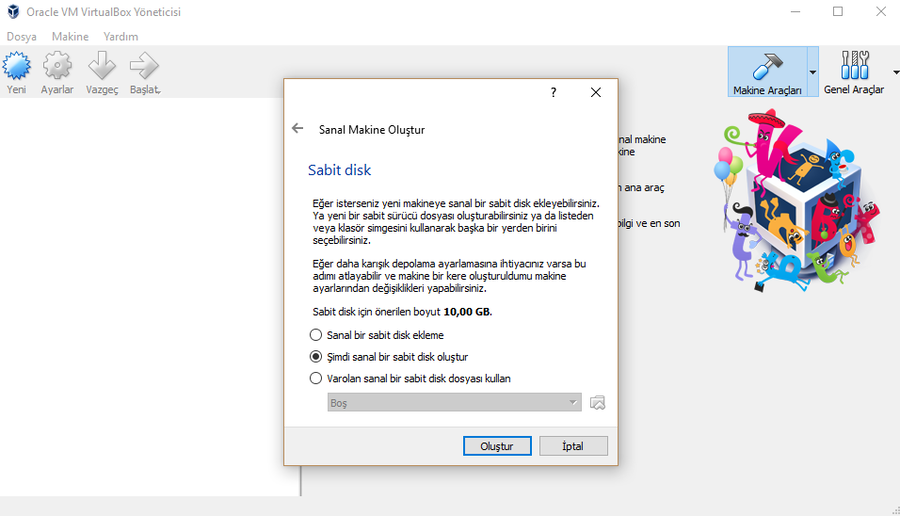Click the Yeni (New) machine icon
The width and height of the screenshot is (900, 516).
[17, 67]
